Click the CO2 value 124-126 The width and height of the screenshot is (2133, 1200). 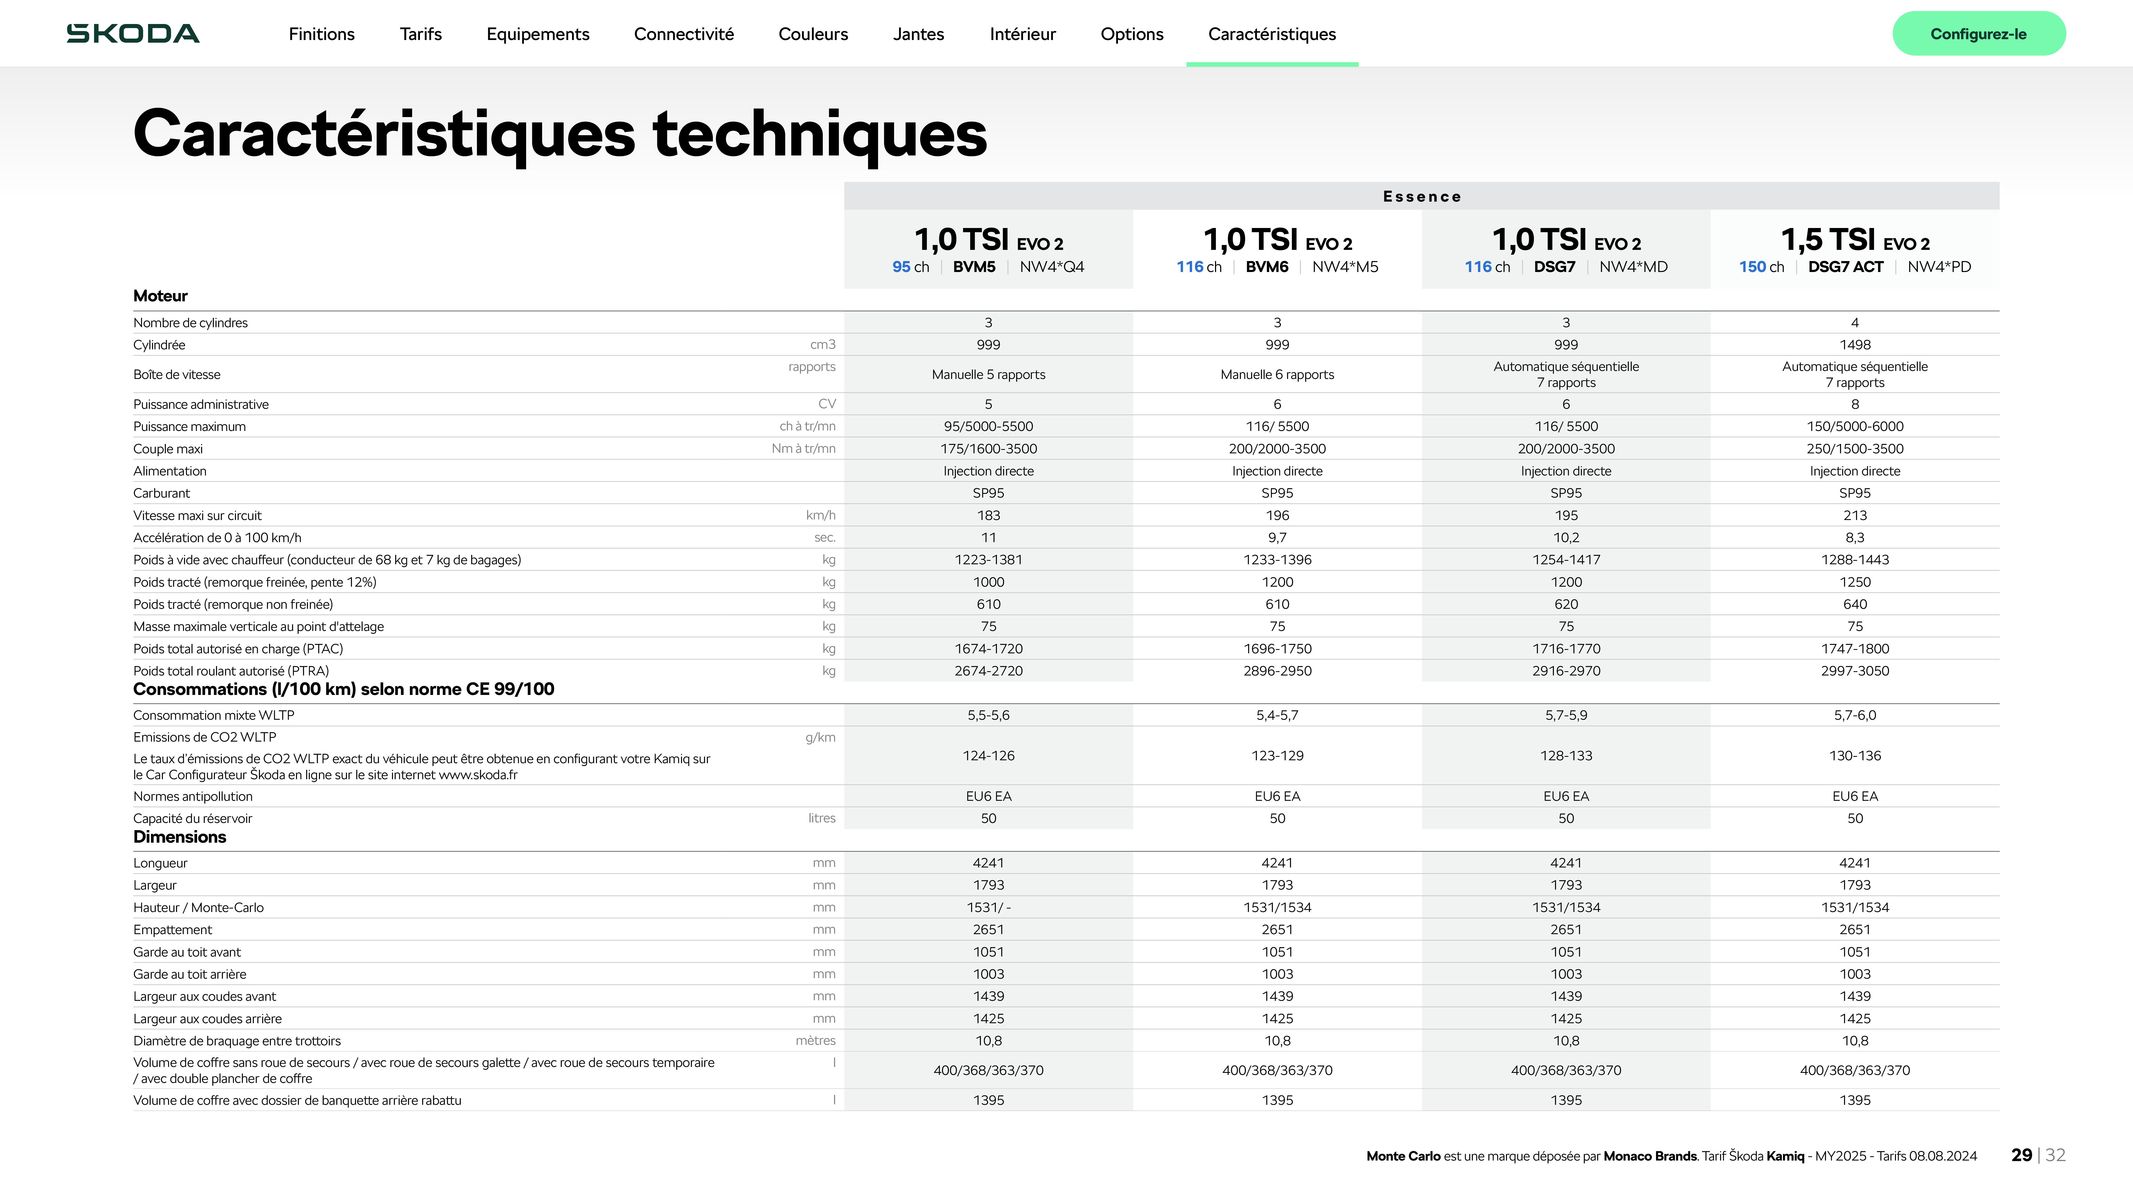click(989, 756)
